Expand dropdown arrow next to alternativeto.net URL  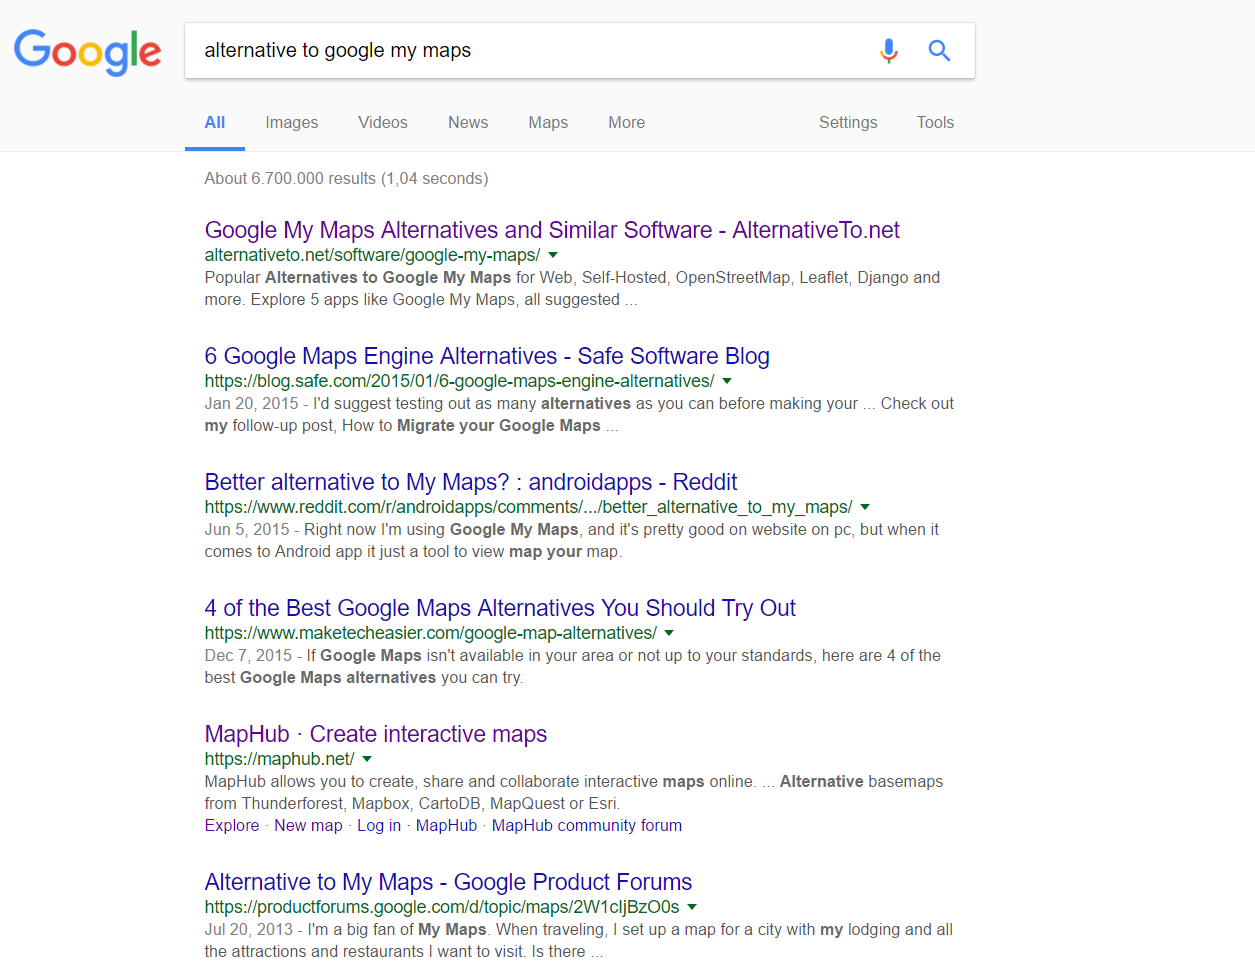(553, 255)
